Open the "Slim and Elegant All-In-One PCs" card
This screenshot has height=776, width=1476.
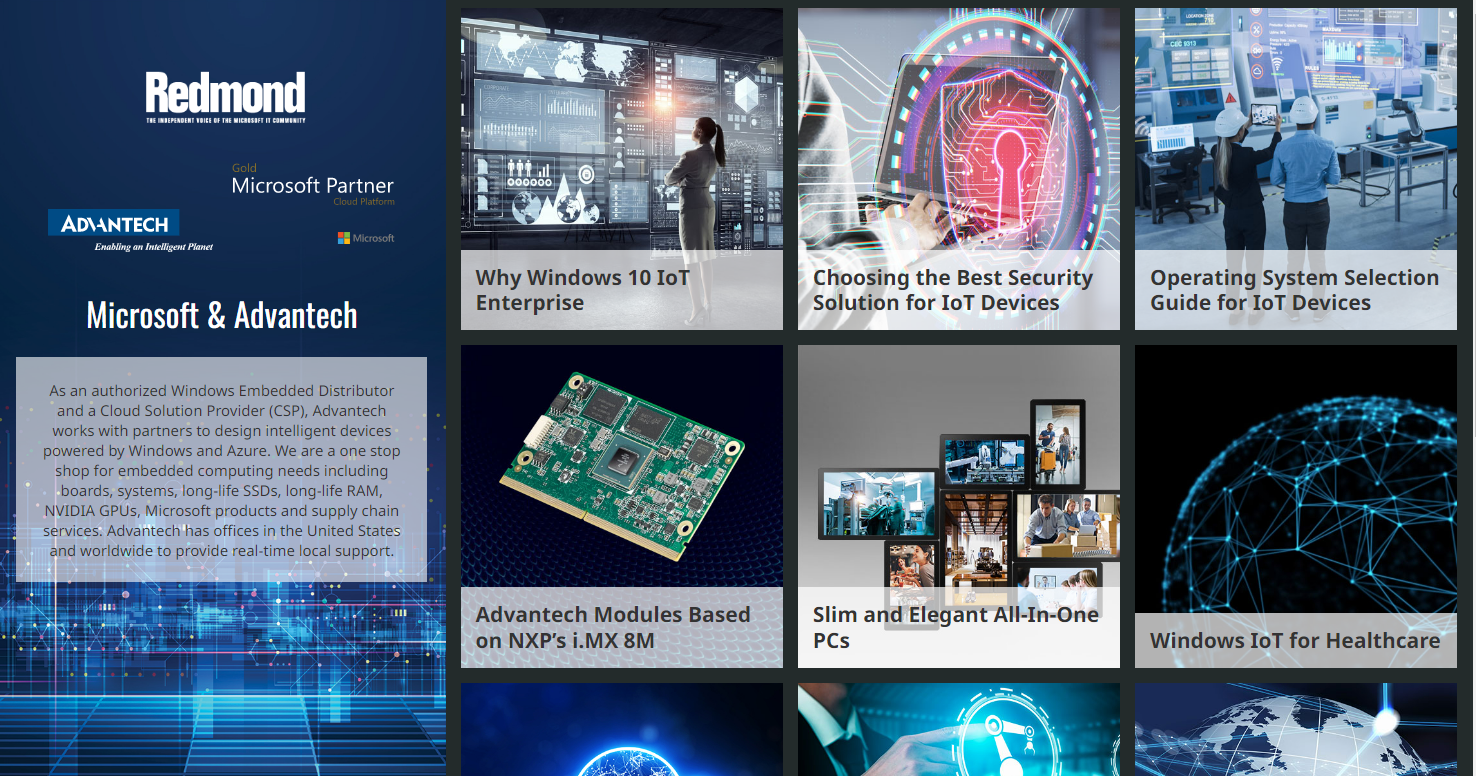click(x=959, y=507)
